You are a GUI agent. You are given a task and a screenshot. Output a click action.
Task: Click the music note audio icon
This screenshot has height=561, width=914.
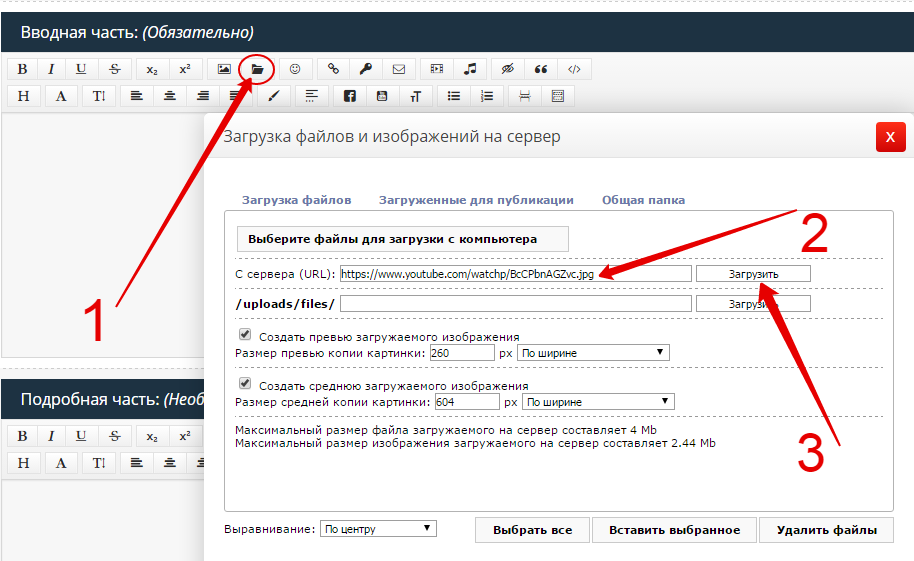click(x=470, y=69)
